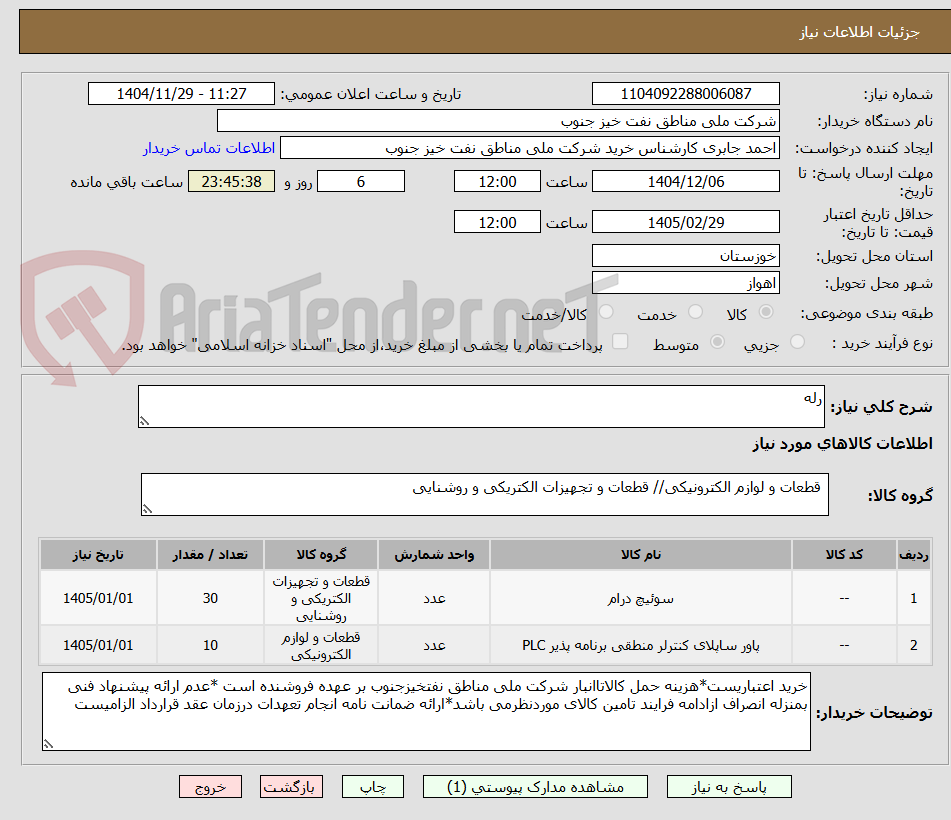
Task: Click the نام کالا column header
Action: pos(640,554)
